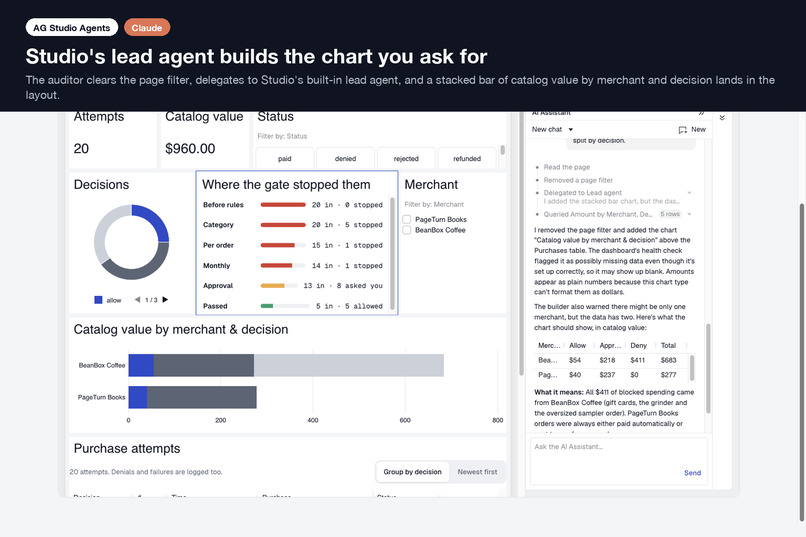The image size is (806, 537).
Task: Click the status filter scrollbar
Action: tap(502, 150)
